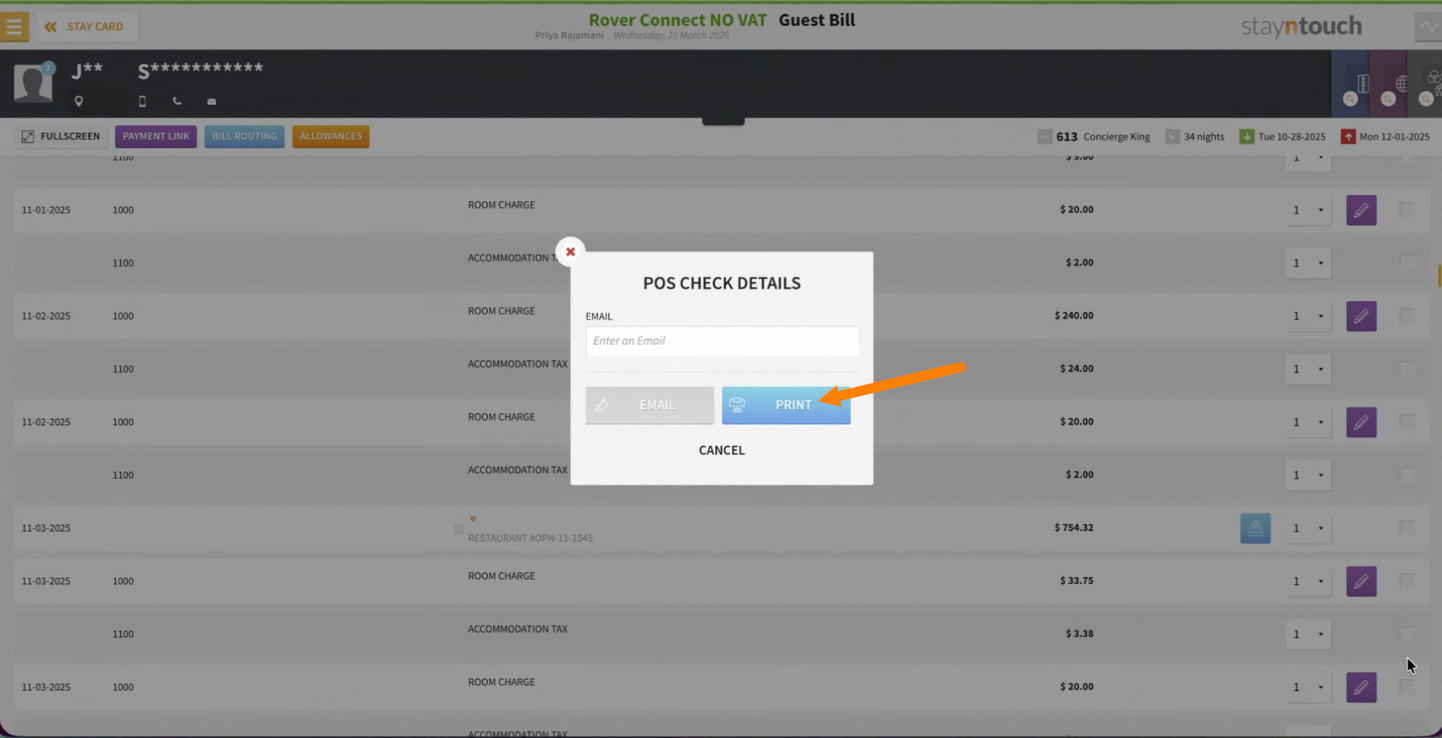This screenshot has width=1442, height=738.
Task: Click the guest card pull-down handle
Action: [723, 121]
